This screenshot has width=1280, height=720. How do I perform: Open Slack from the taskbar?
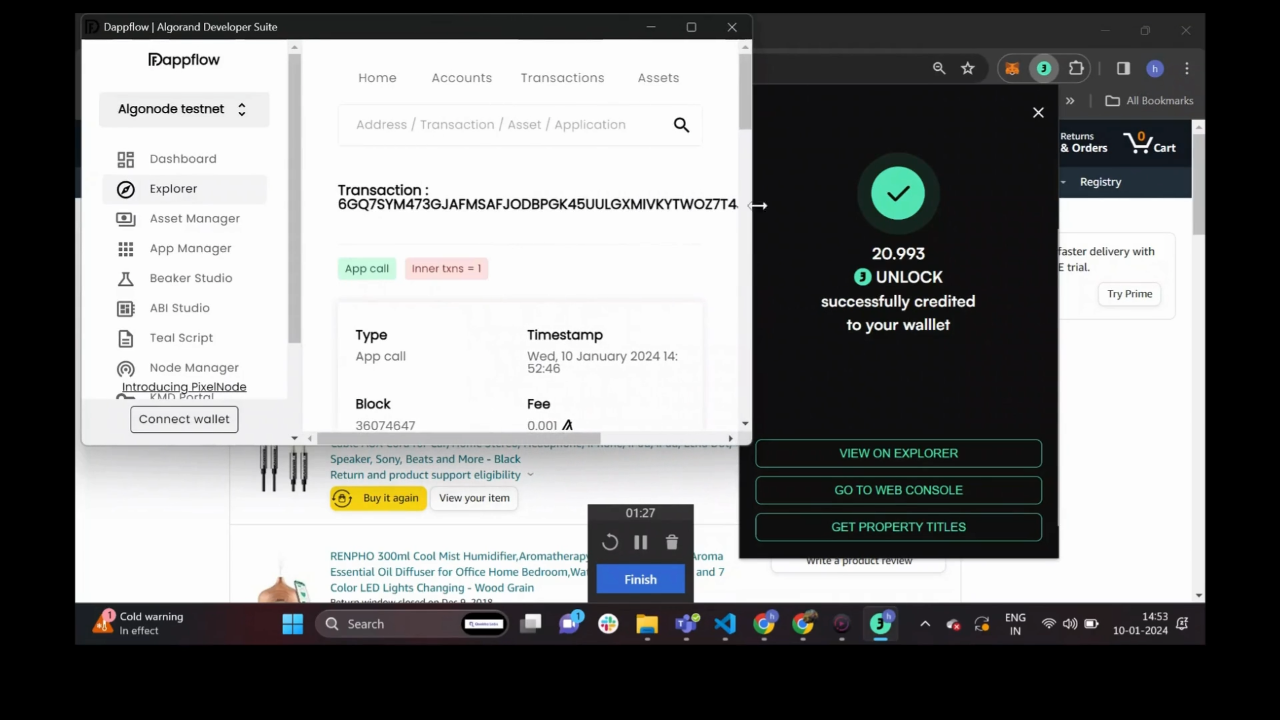608,624
